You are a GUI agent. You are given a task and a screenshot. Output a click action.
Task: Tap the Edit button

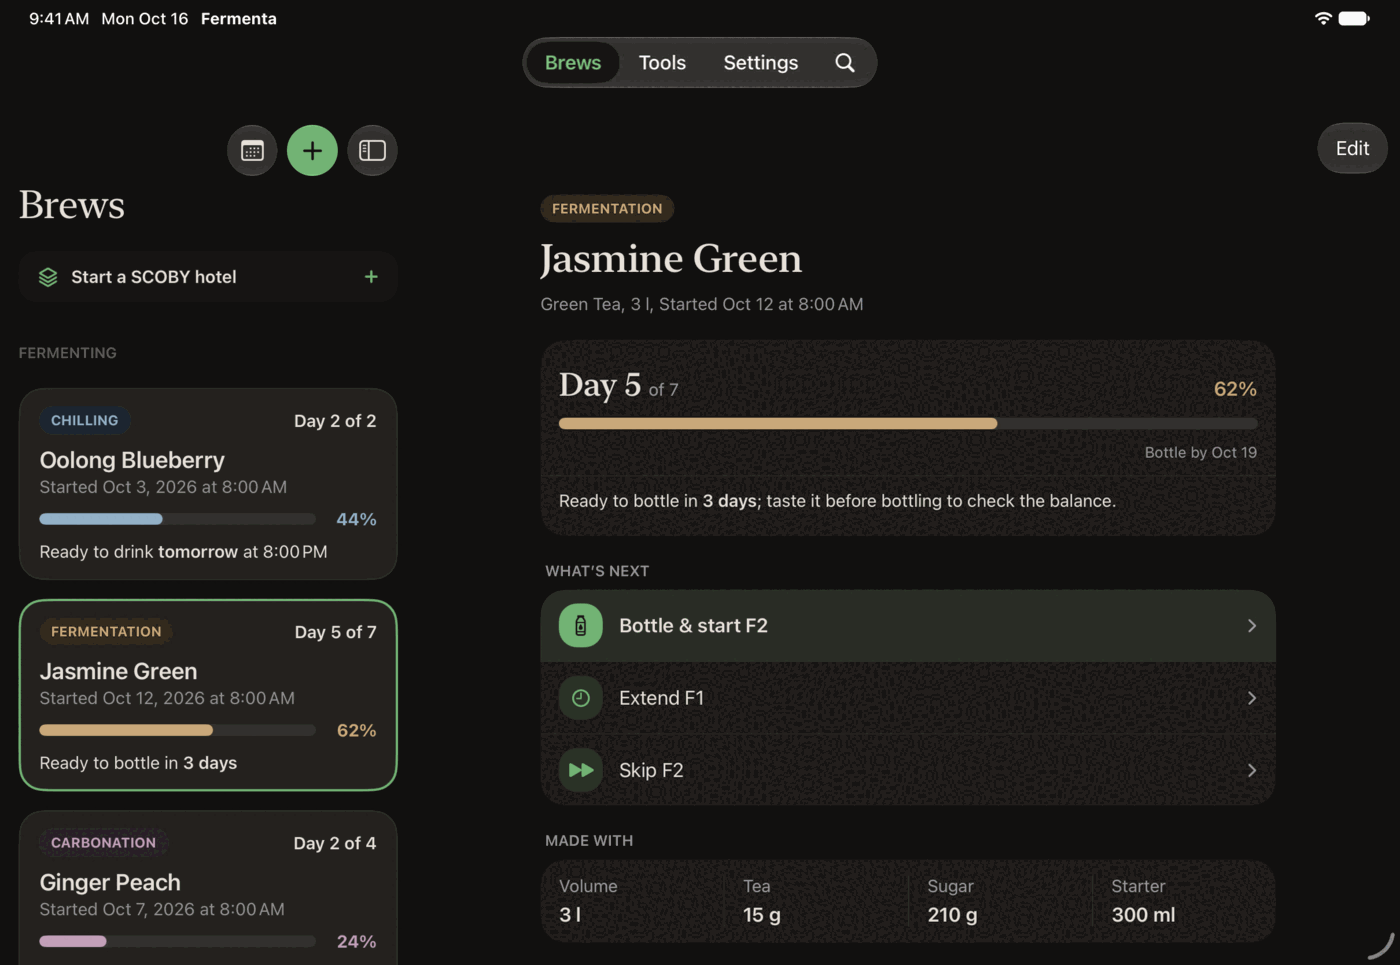(x=1352, y=148)
